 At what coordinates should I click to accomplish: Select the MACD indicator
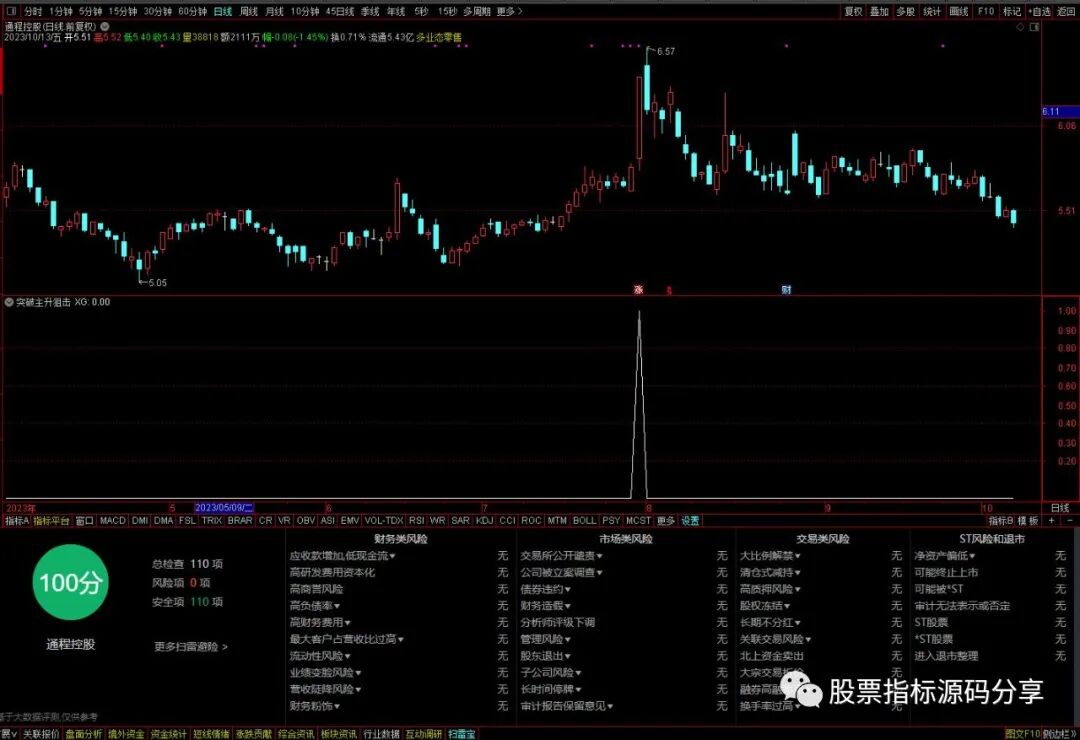coord(112,521)
